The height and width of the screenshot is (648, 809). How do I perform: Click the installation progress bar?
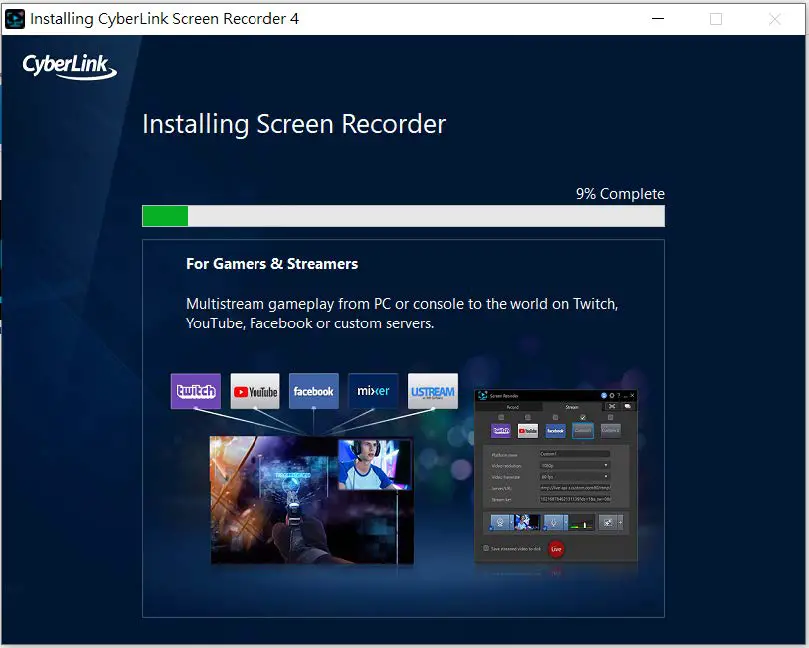point(403,216)
